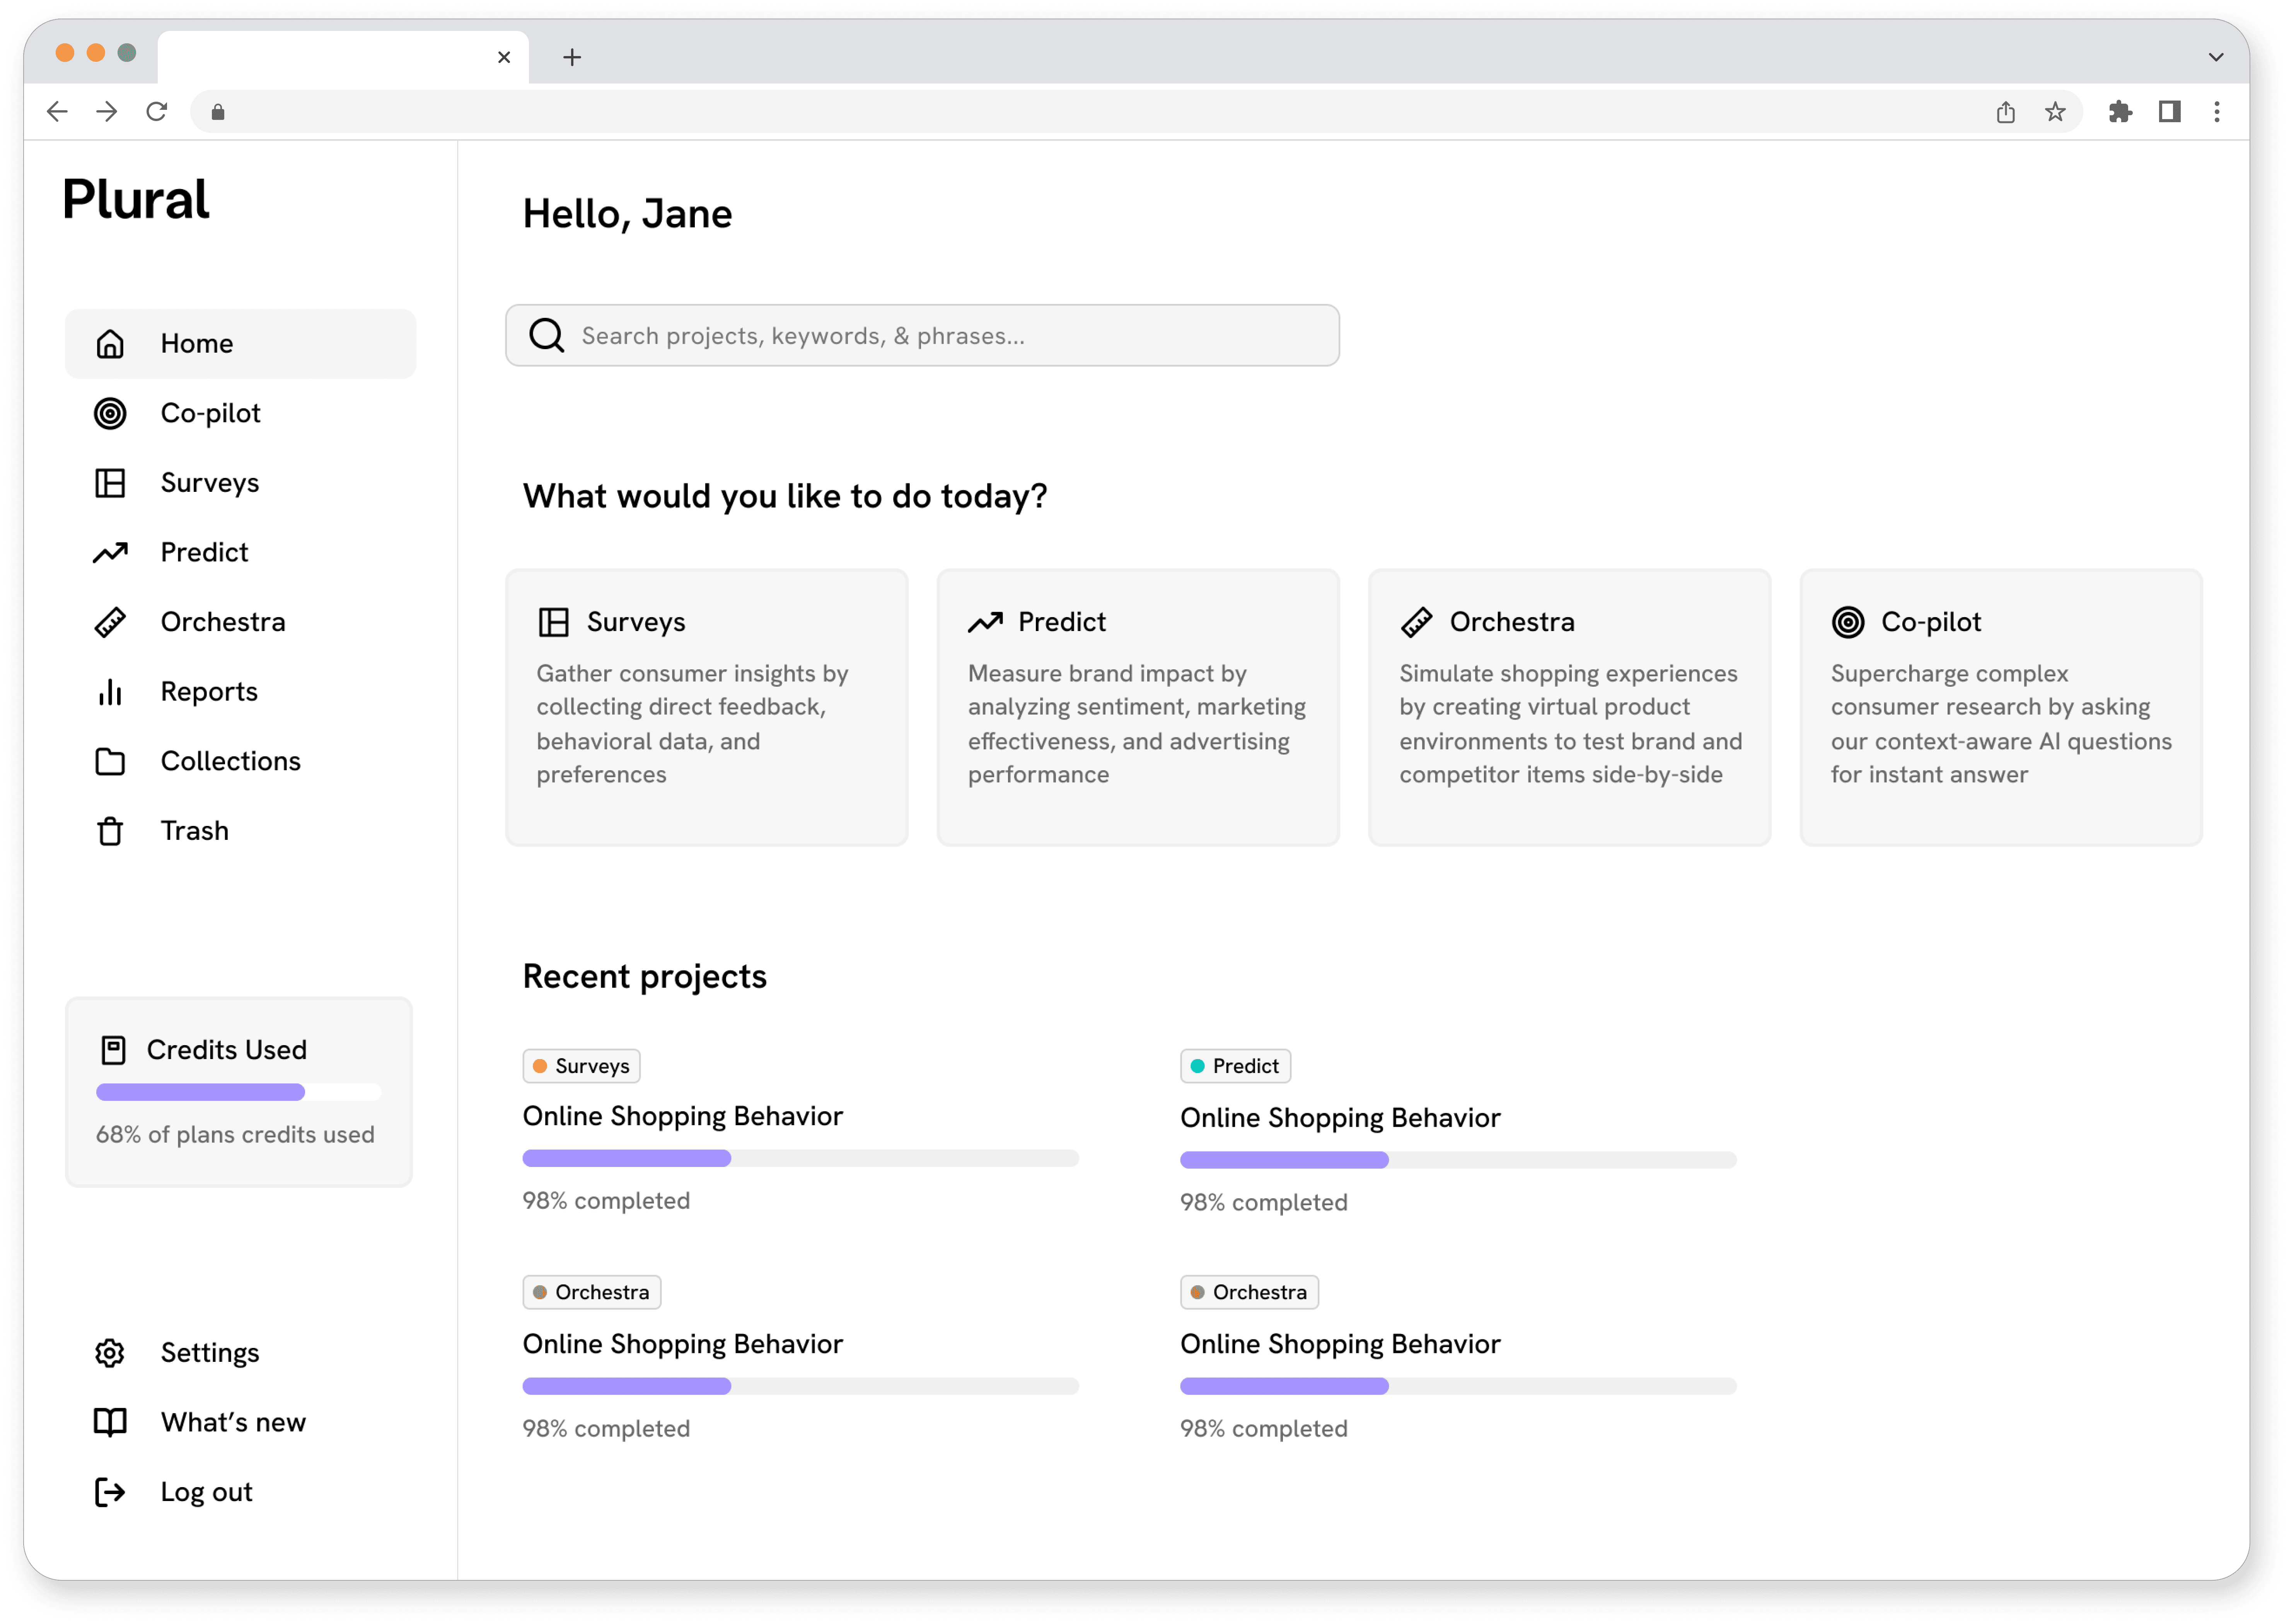The height and width of the screenshot is (1624, 2289).
Task: Click the orange-dot Surveys project tag
Action: click(581, 1066)
